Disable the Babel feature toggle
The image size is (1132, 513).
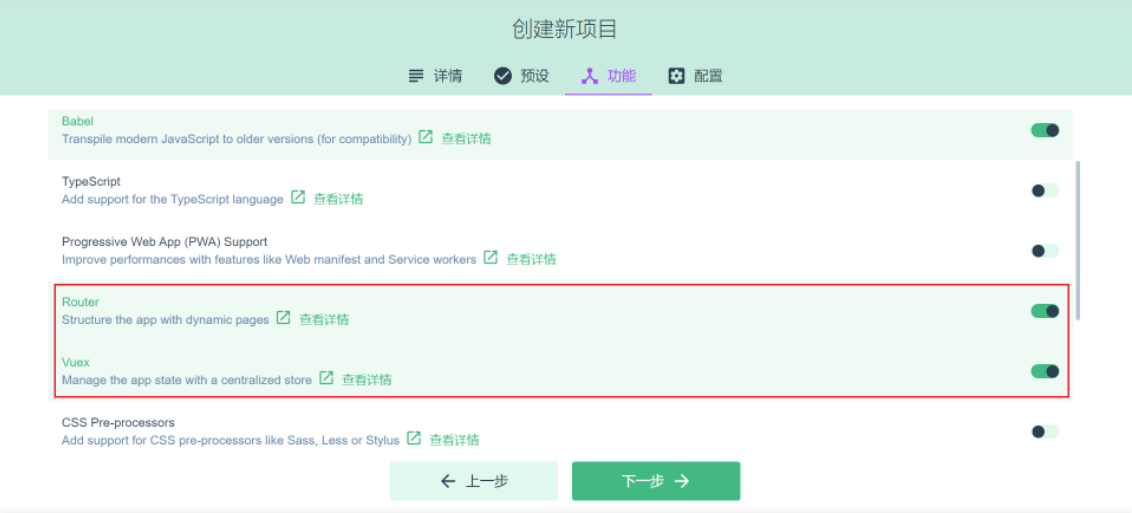[x=1045, y=131]
